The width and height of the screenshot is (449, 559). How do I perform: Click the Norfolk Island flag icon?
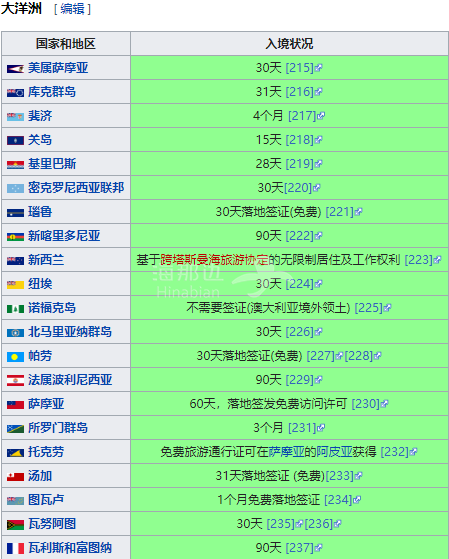click(15, 309)
